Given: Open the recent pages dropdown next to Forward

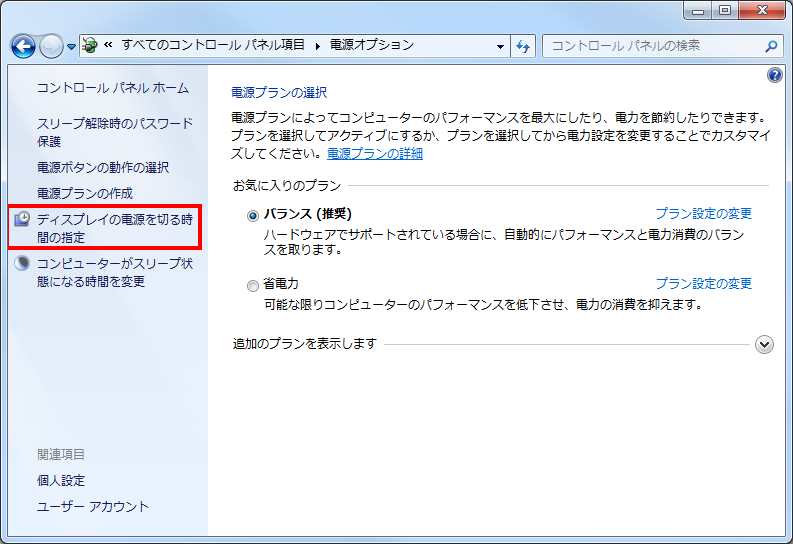Looking at the screenshot, I should (x=71, y=47).
